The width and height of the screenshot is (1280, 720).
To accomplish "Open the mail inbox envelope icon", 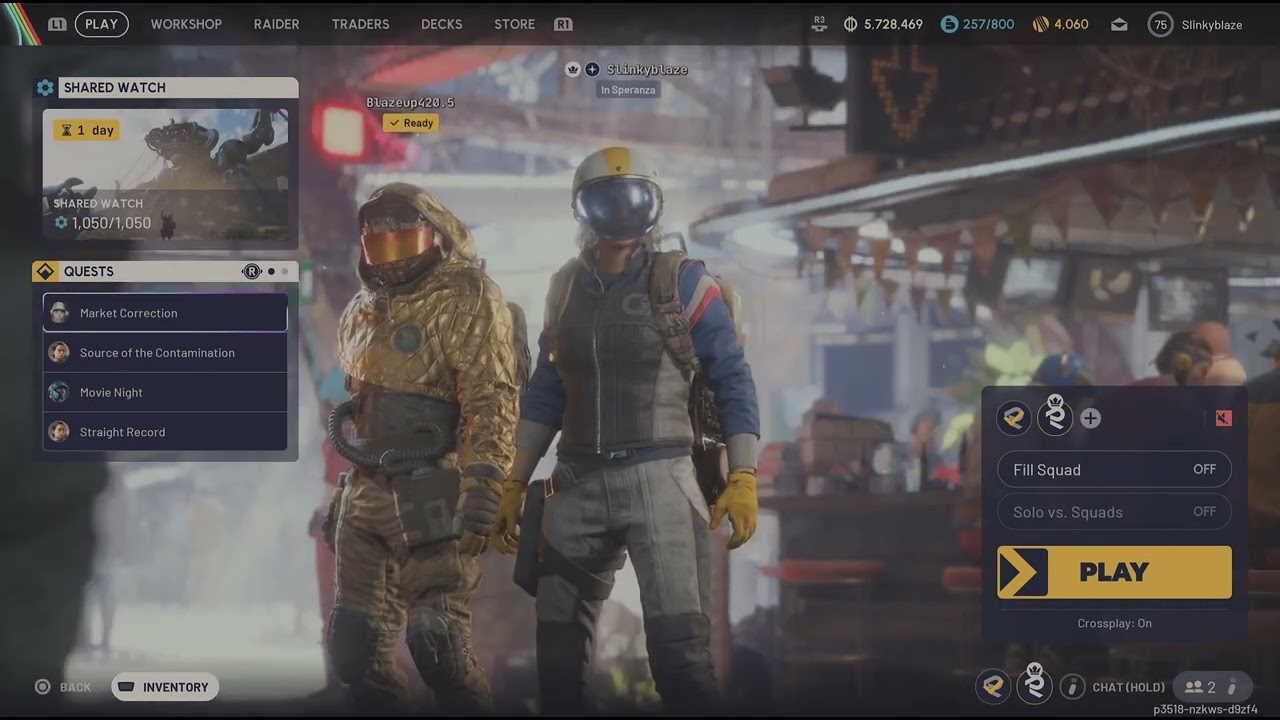I will (x=1120, y=25).
